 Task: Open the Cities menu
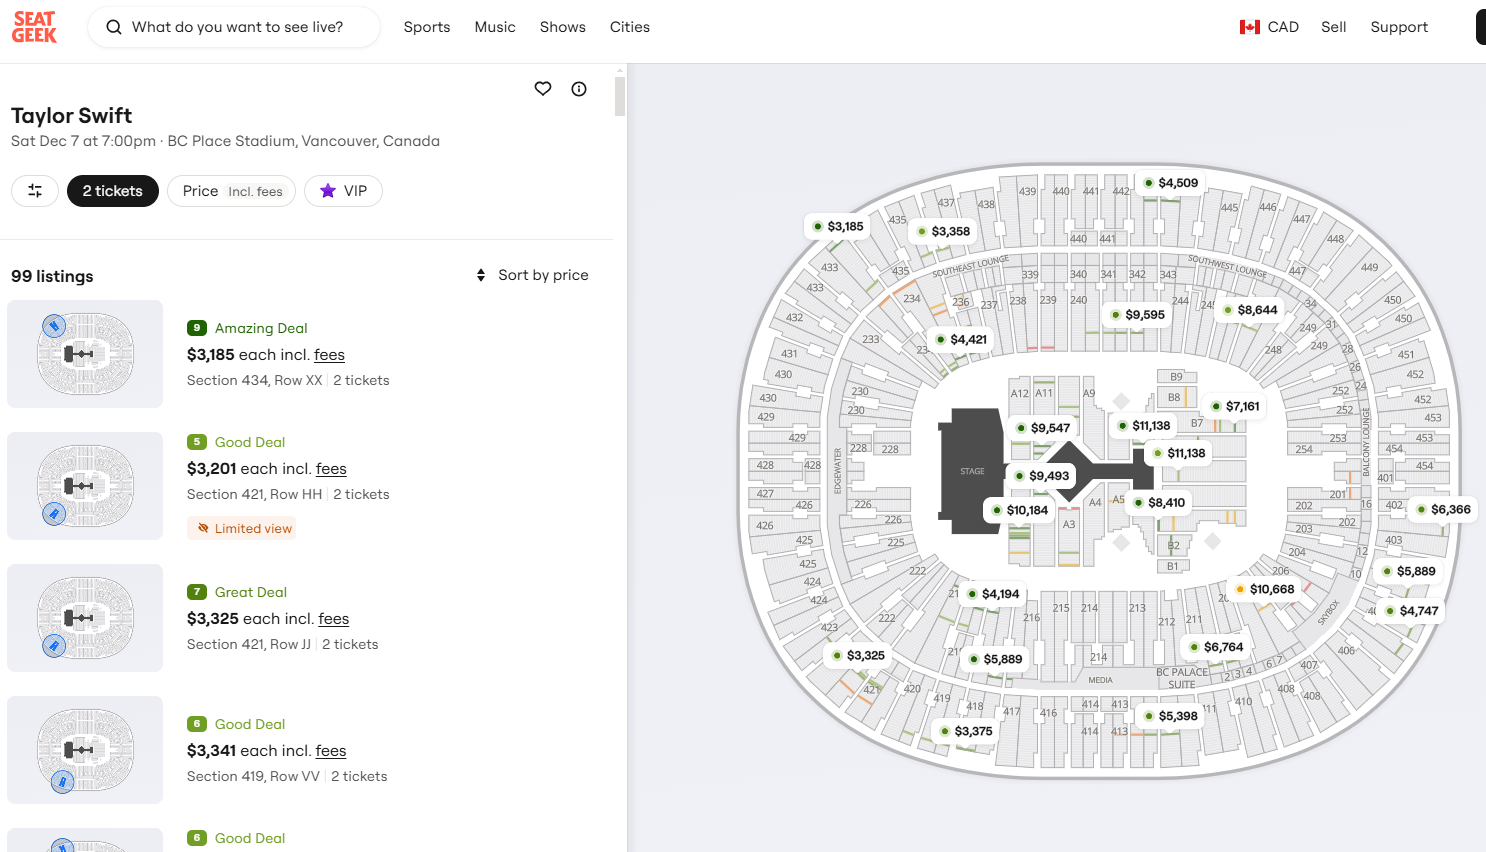coord(630,27)
